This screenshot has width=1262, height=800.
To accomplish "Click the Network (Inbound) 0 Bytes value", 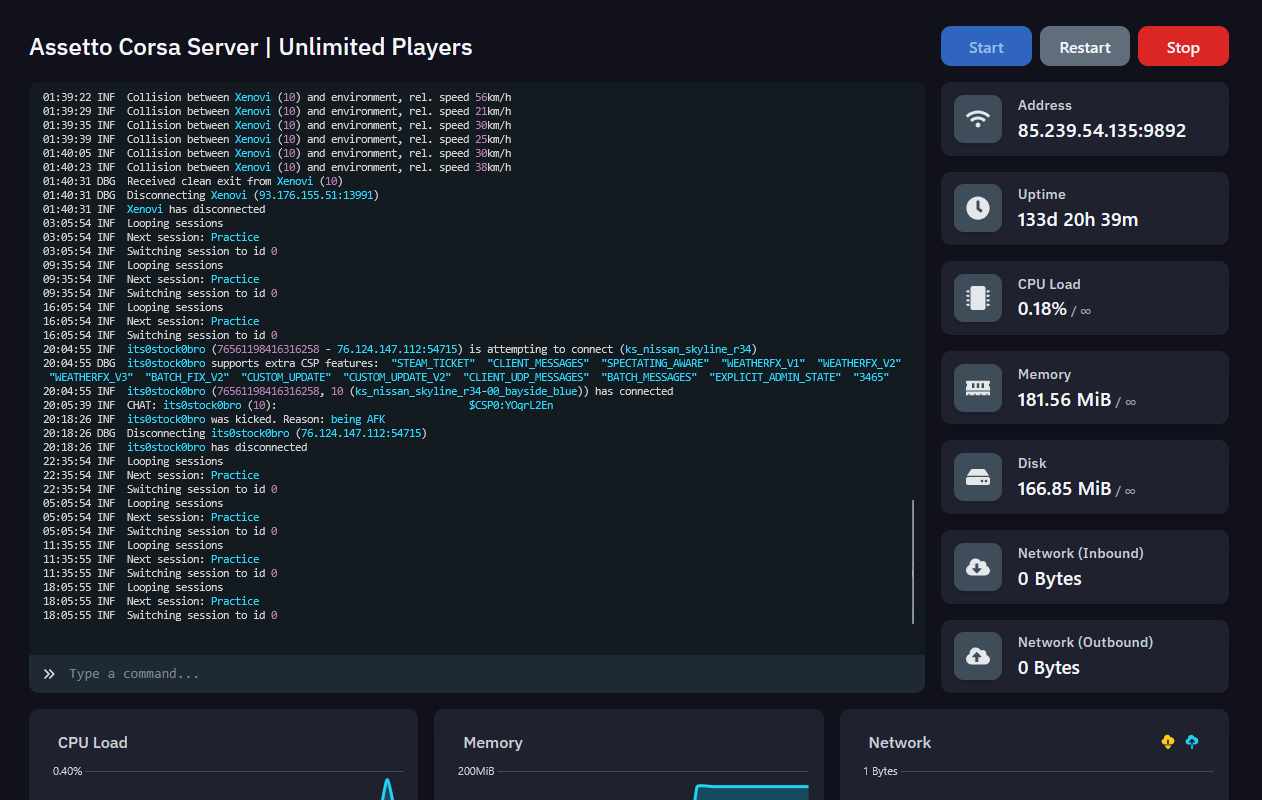I will coord(1050,578).
